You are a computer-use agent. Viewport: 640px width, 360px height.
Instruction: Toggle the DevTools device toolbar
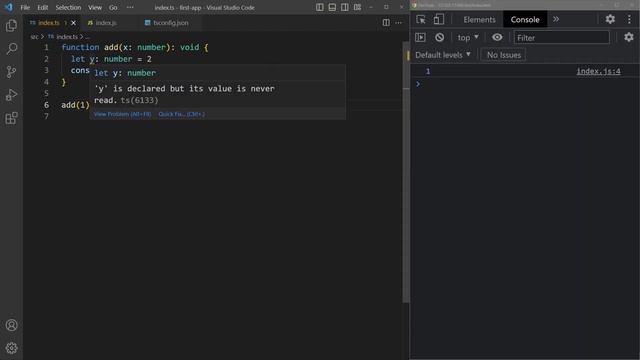tap(438, 20)
